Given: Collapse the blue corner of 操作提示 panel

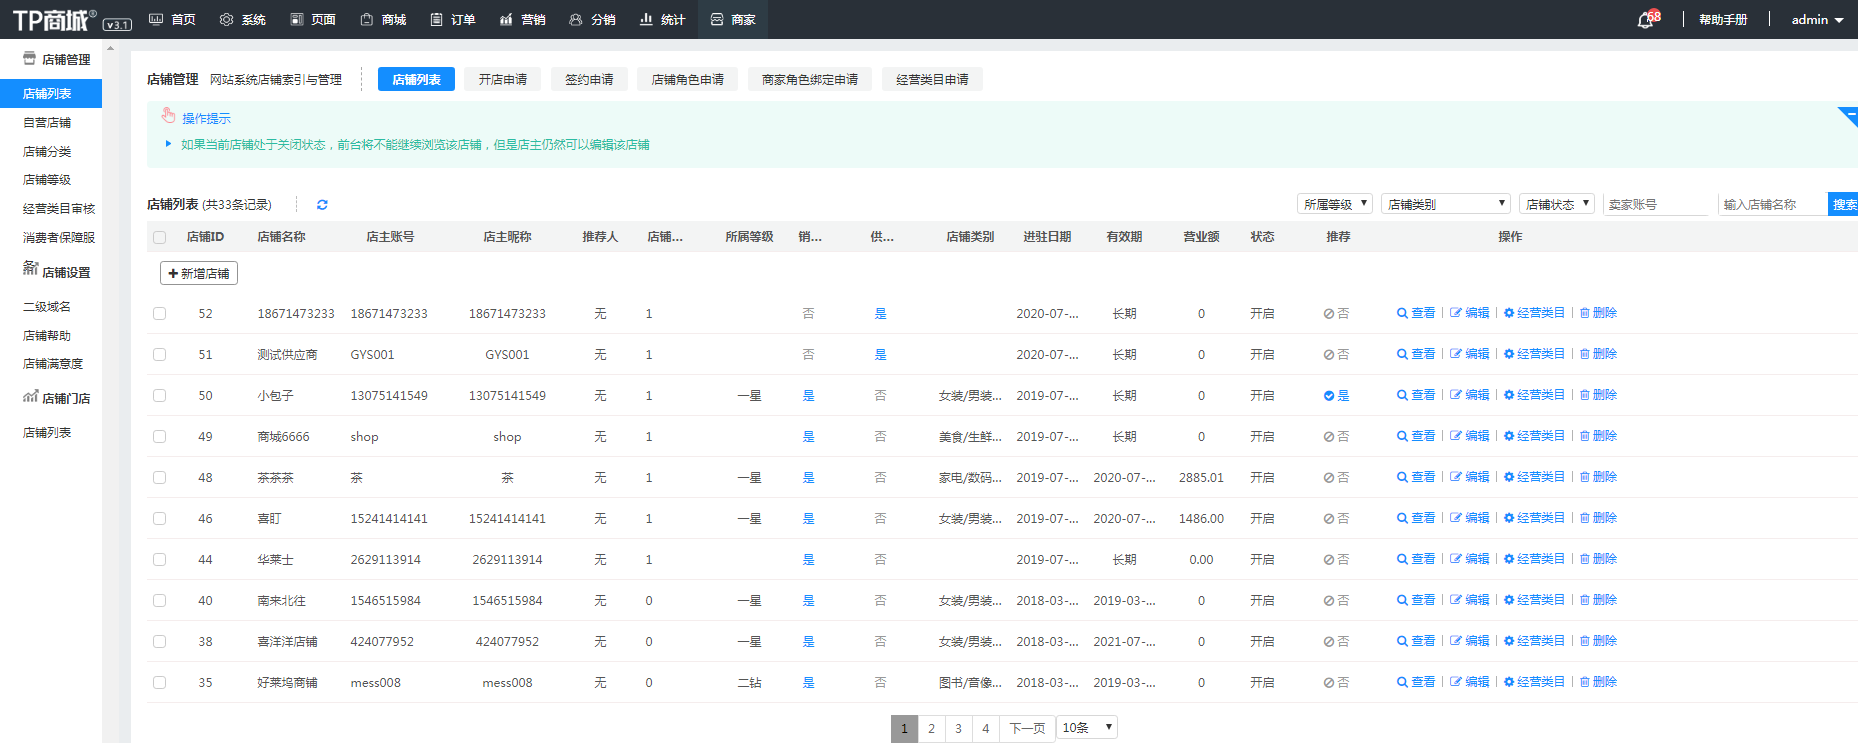Looking at the screenshot, I should coord(1848,115).
